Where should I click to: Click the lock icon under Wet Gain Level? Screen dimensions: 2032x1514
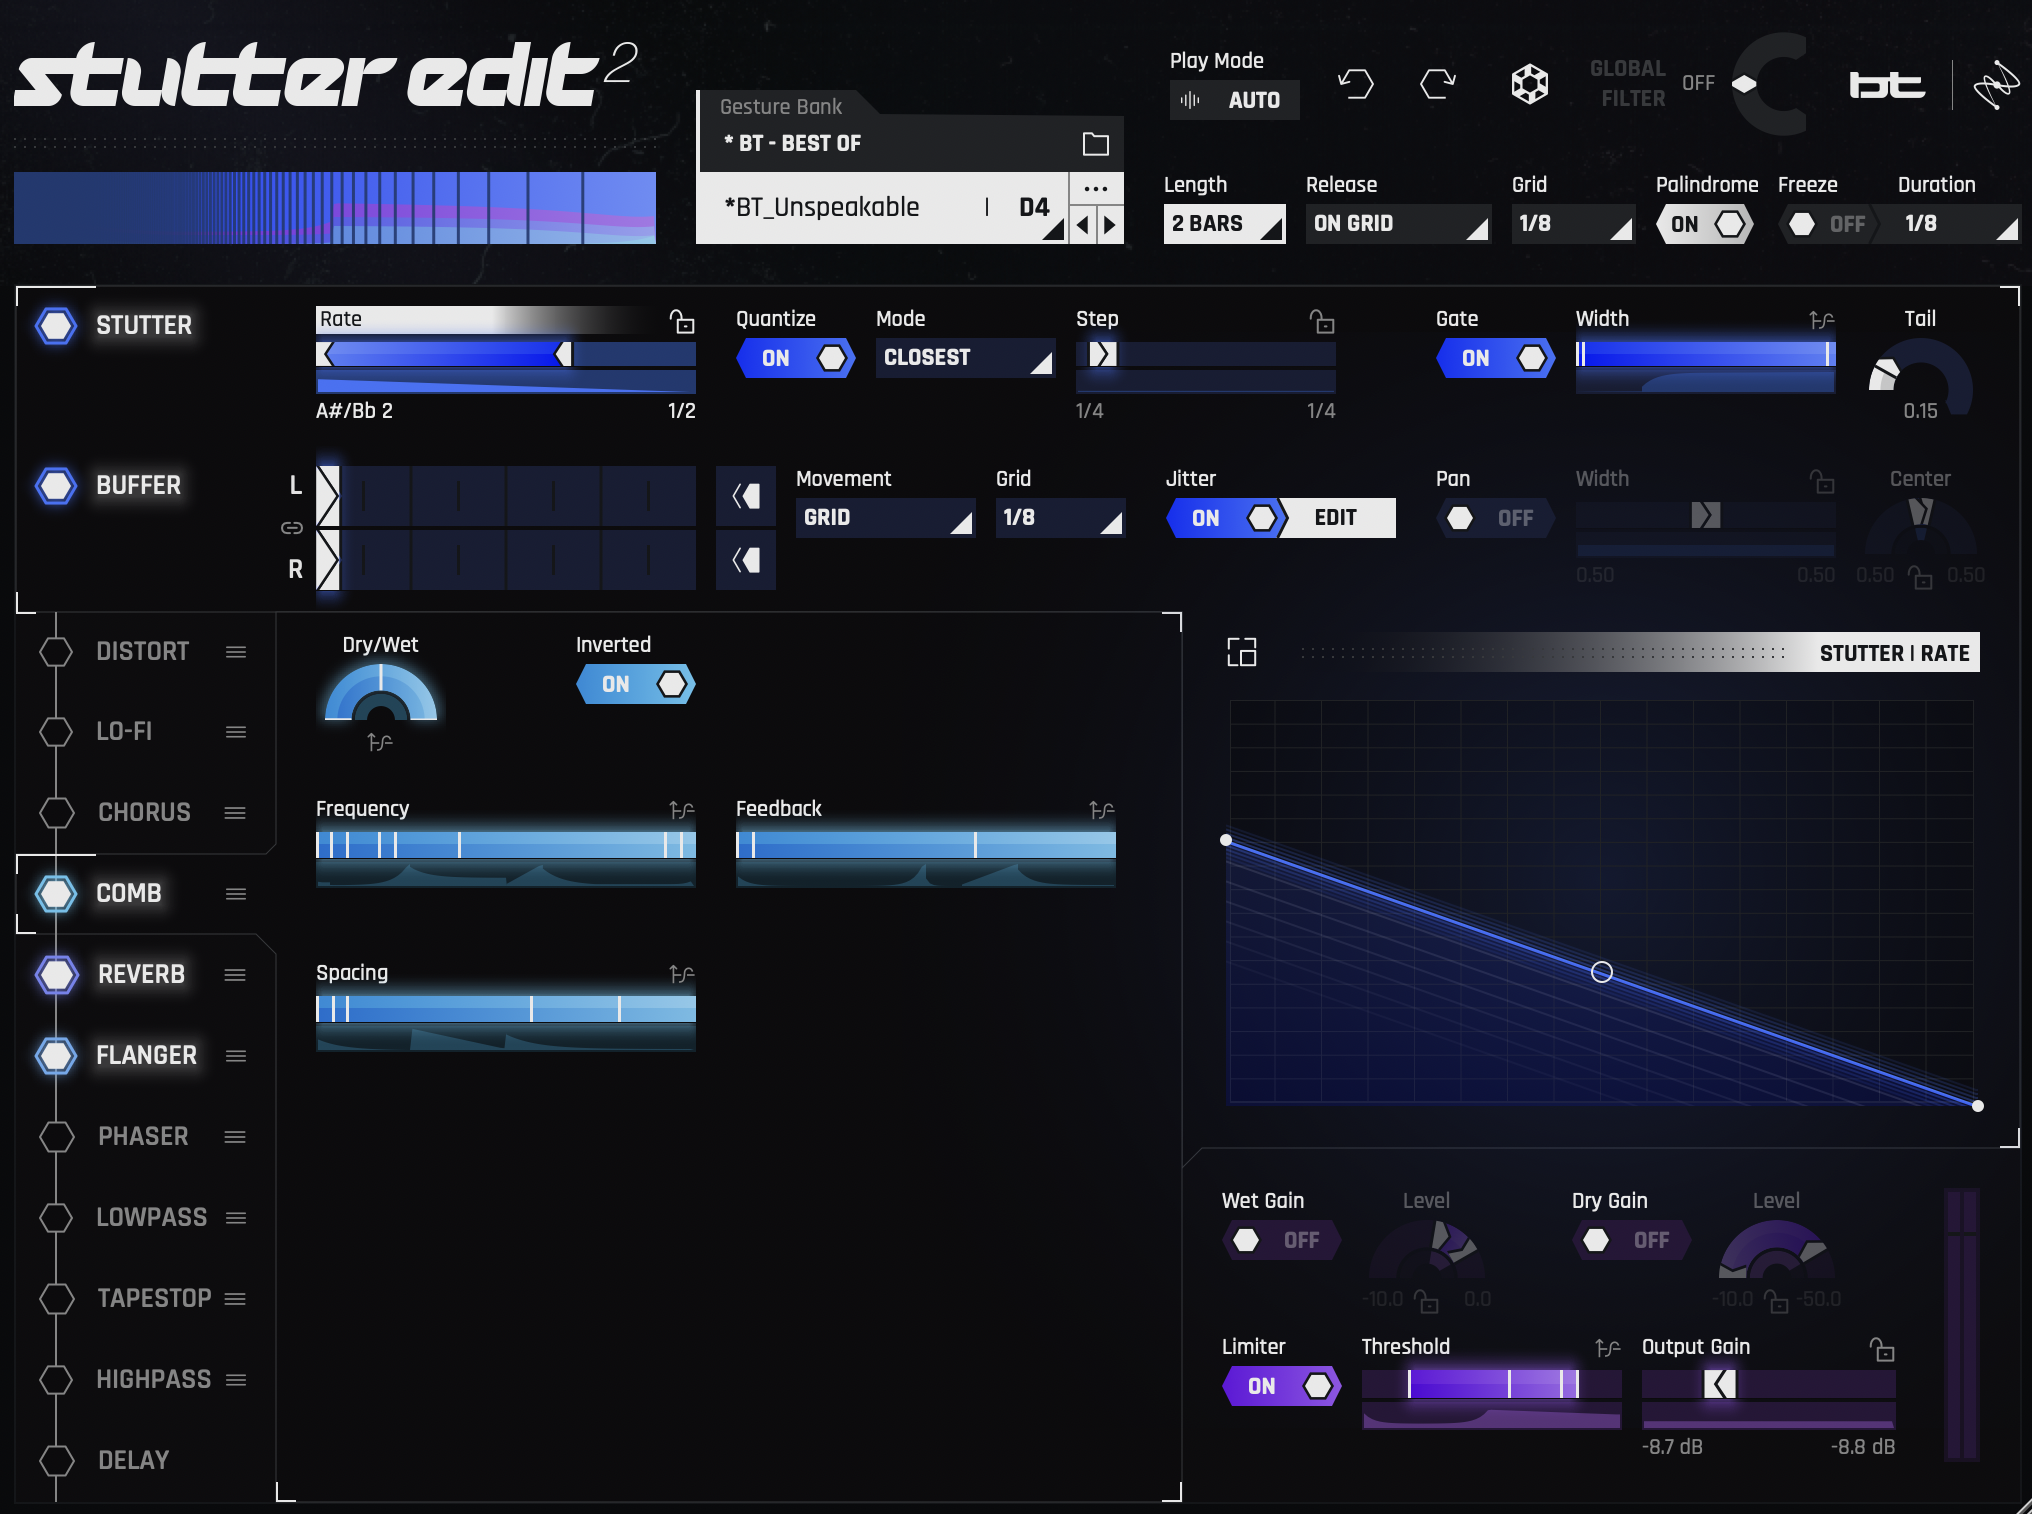(x=1426, y=1301)
